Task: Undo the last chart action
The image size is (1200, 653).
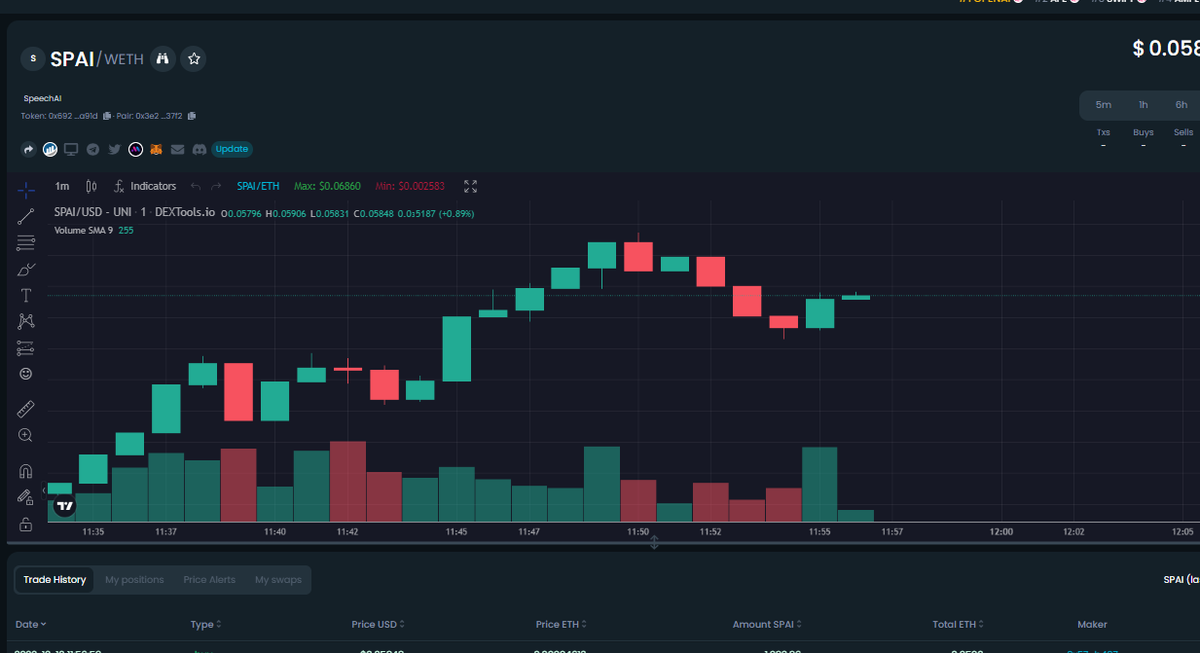Action: 195,186
